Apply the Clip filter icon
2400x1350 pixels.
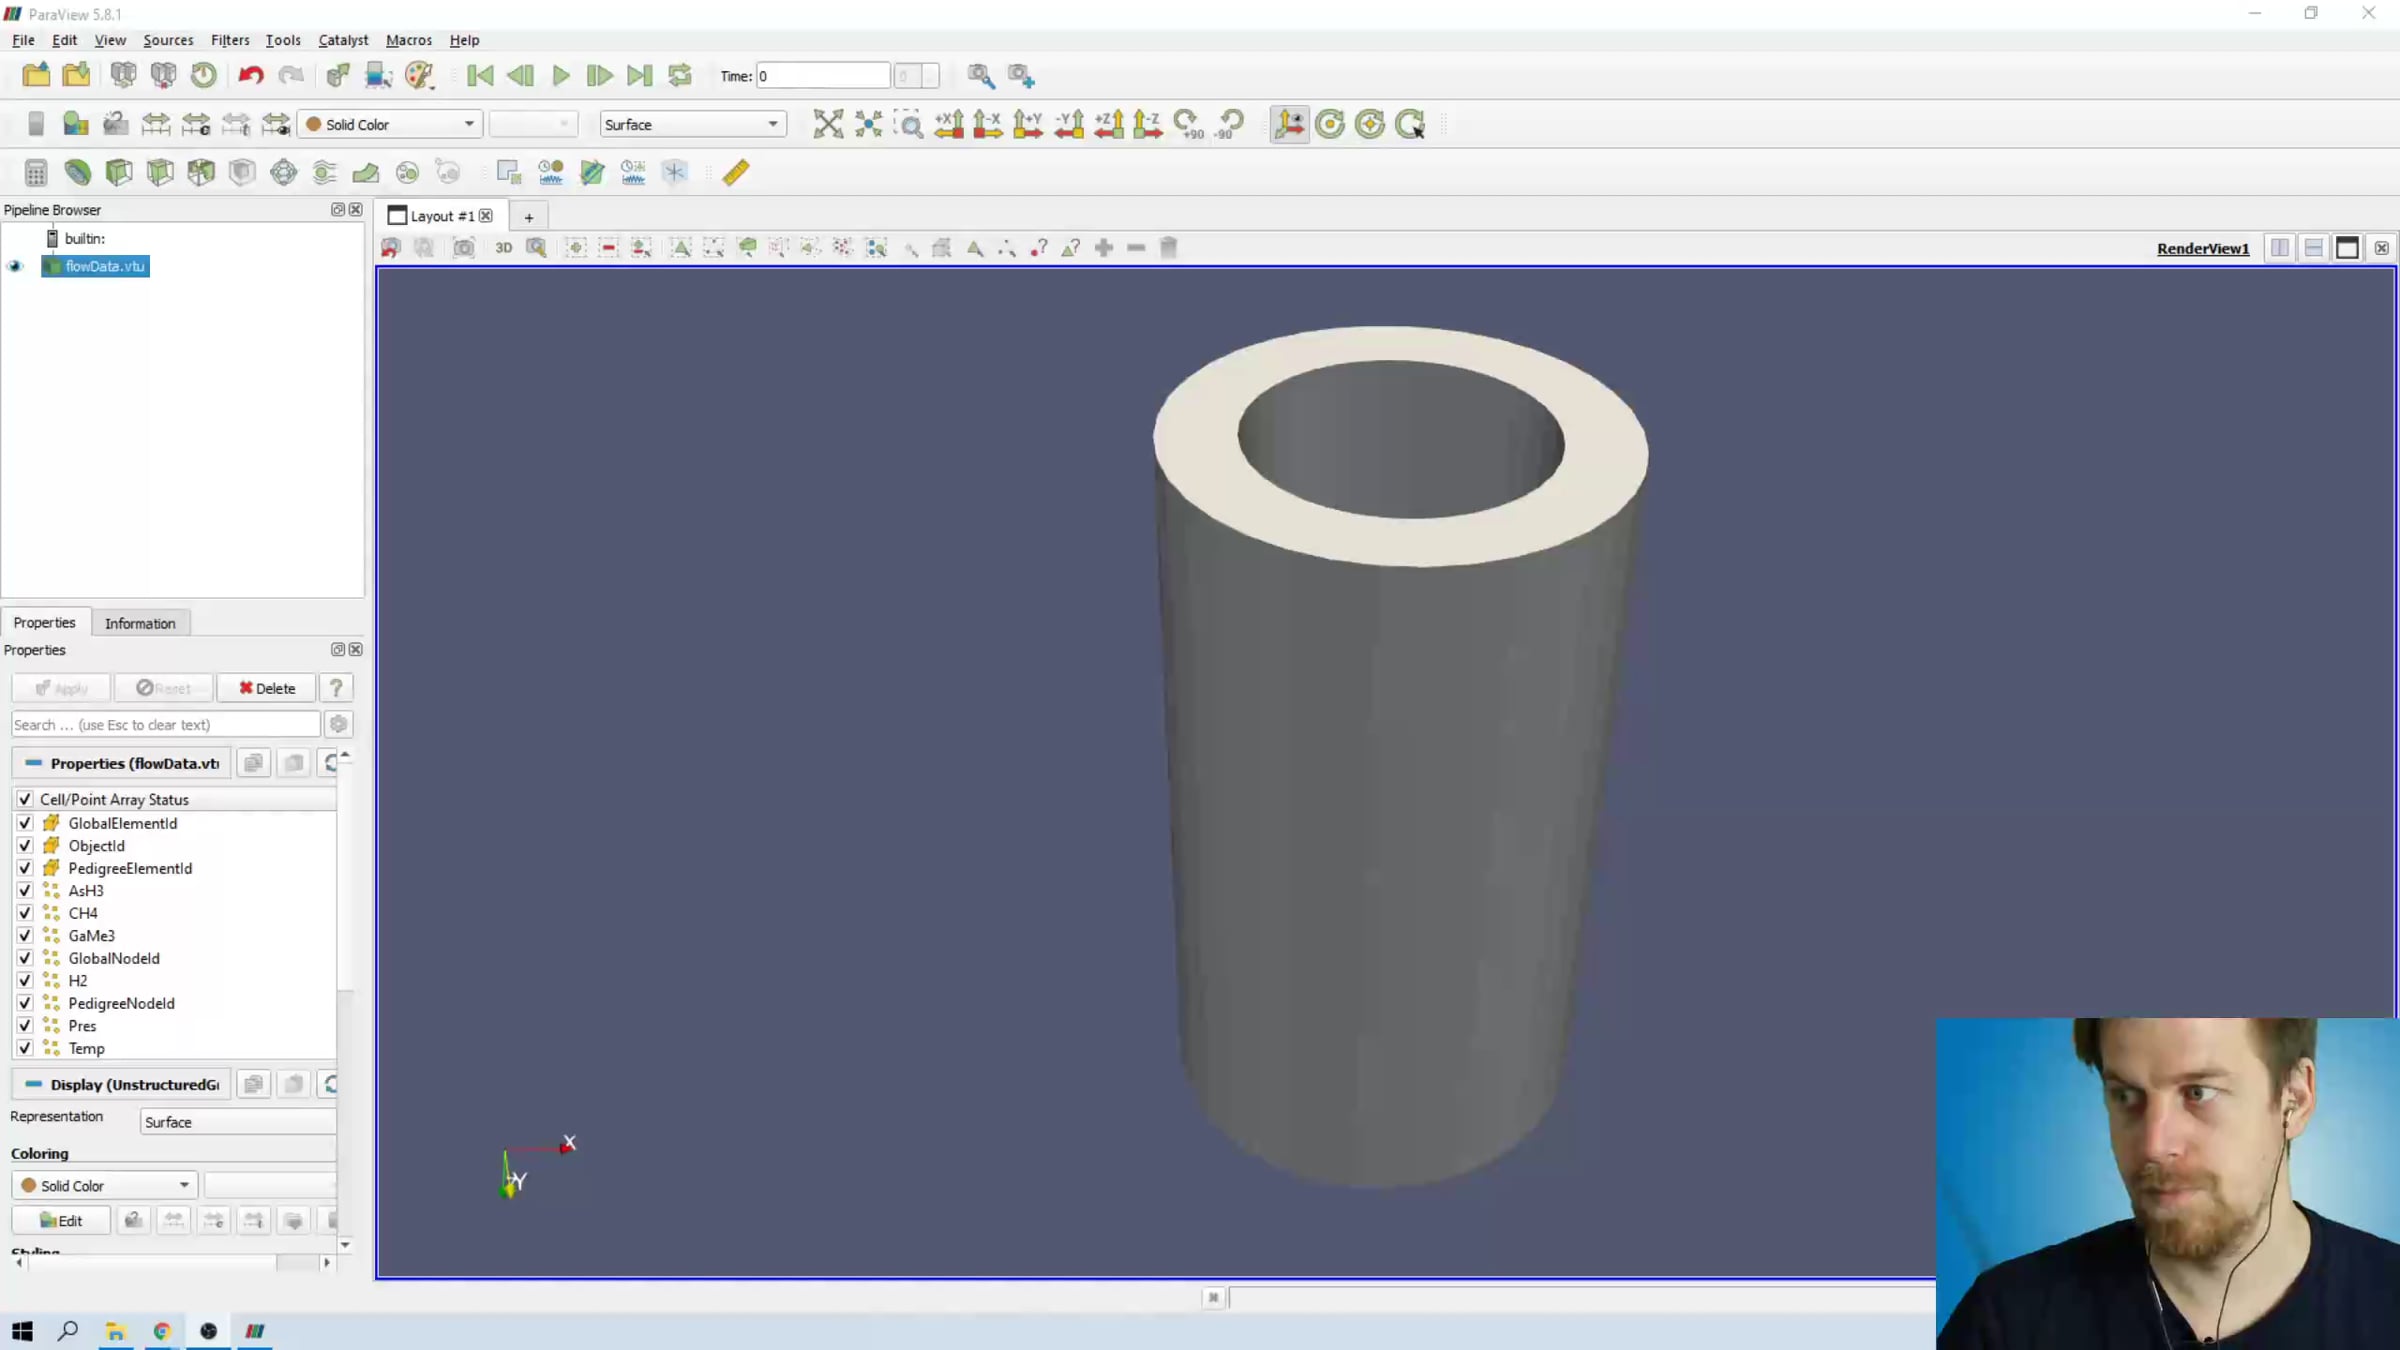(119, 173)
